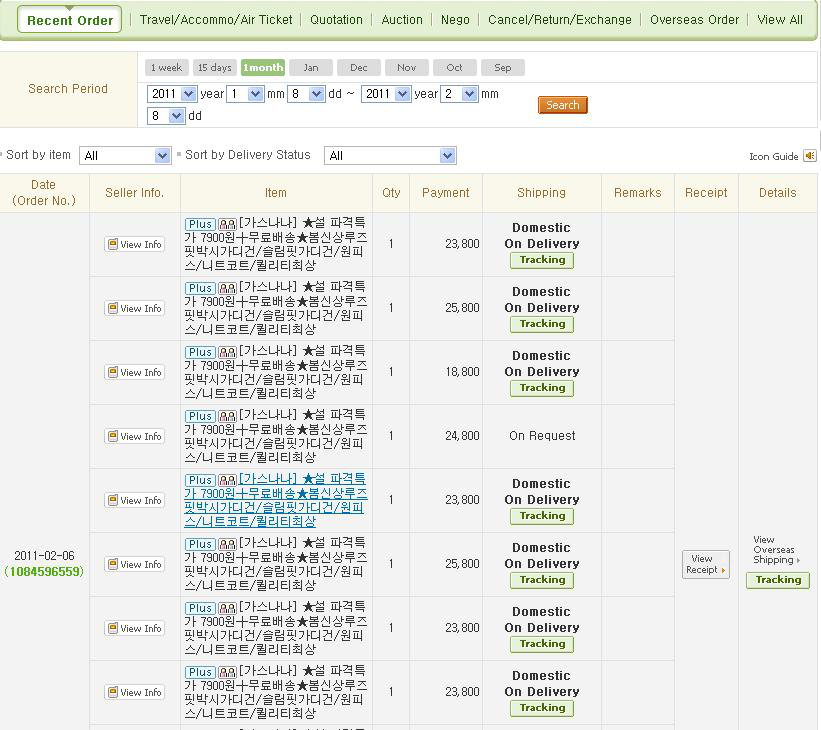Switch to the Overseas Order tab

click(694, 19)
